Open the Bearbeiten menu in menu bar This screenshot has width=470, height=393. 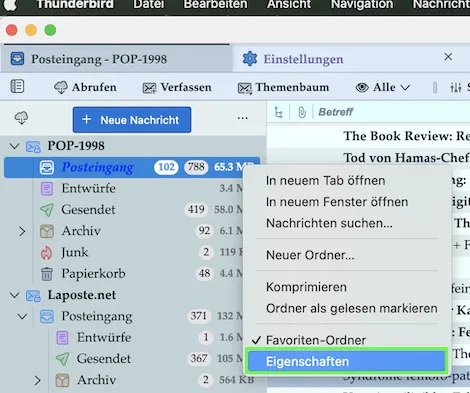coord(215,5)
